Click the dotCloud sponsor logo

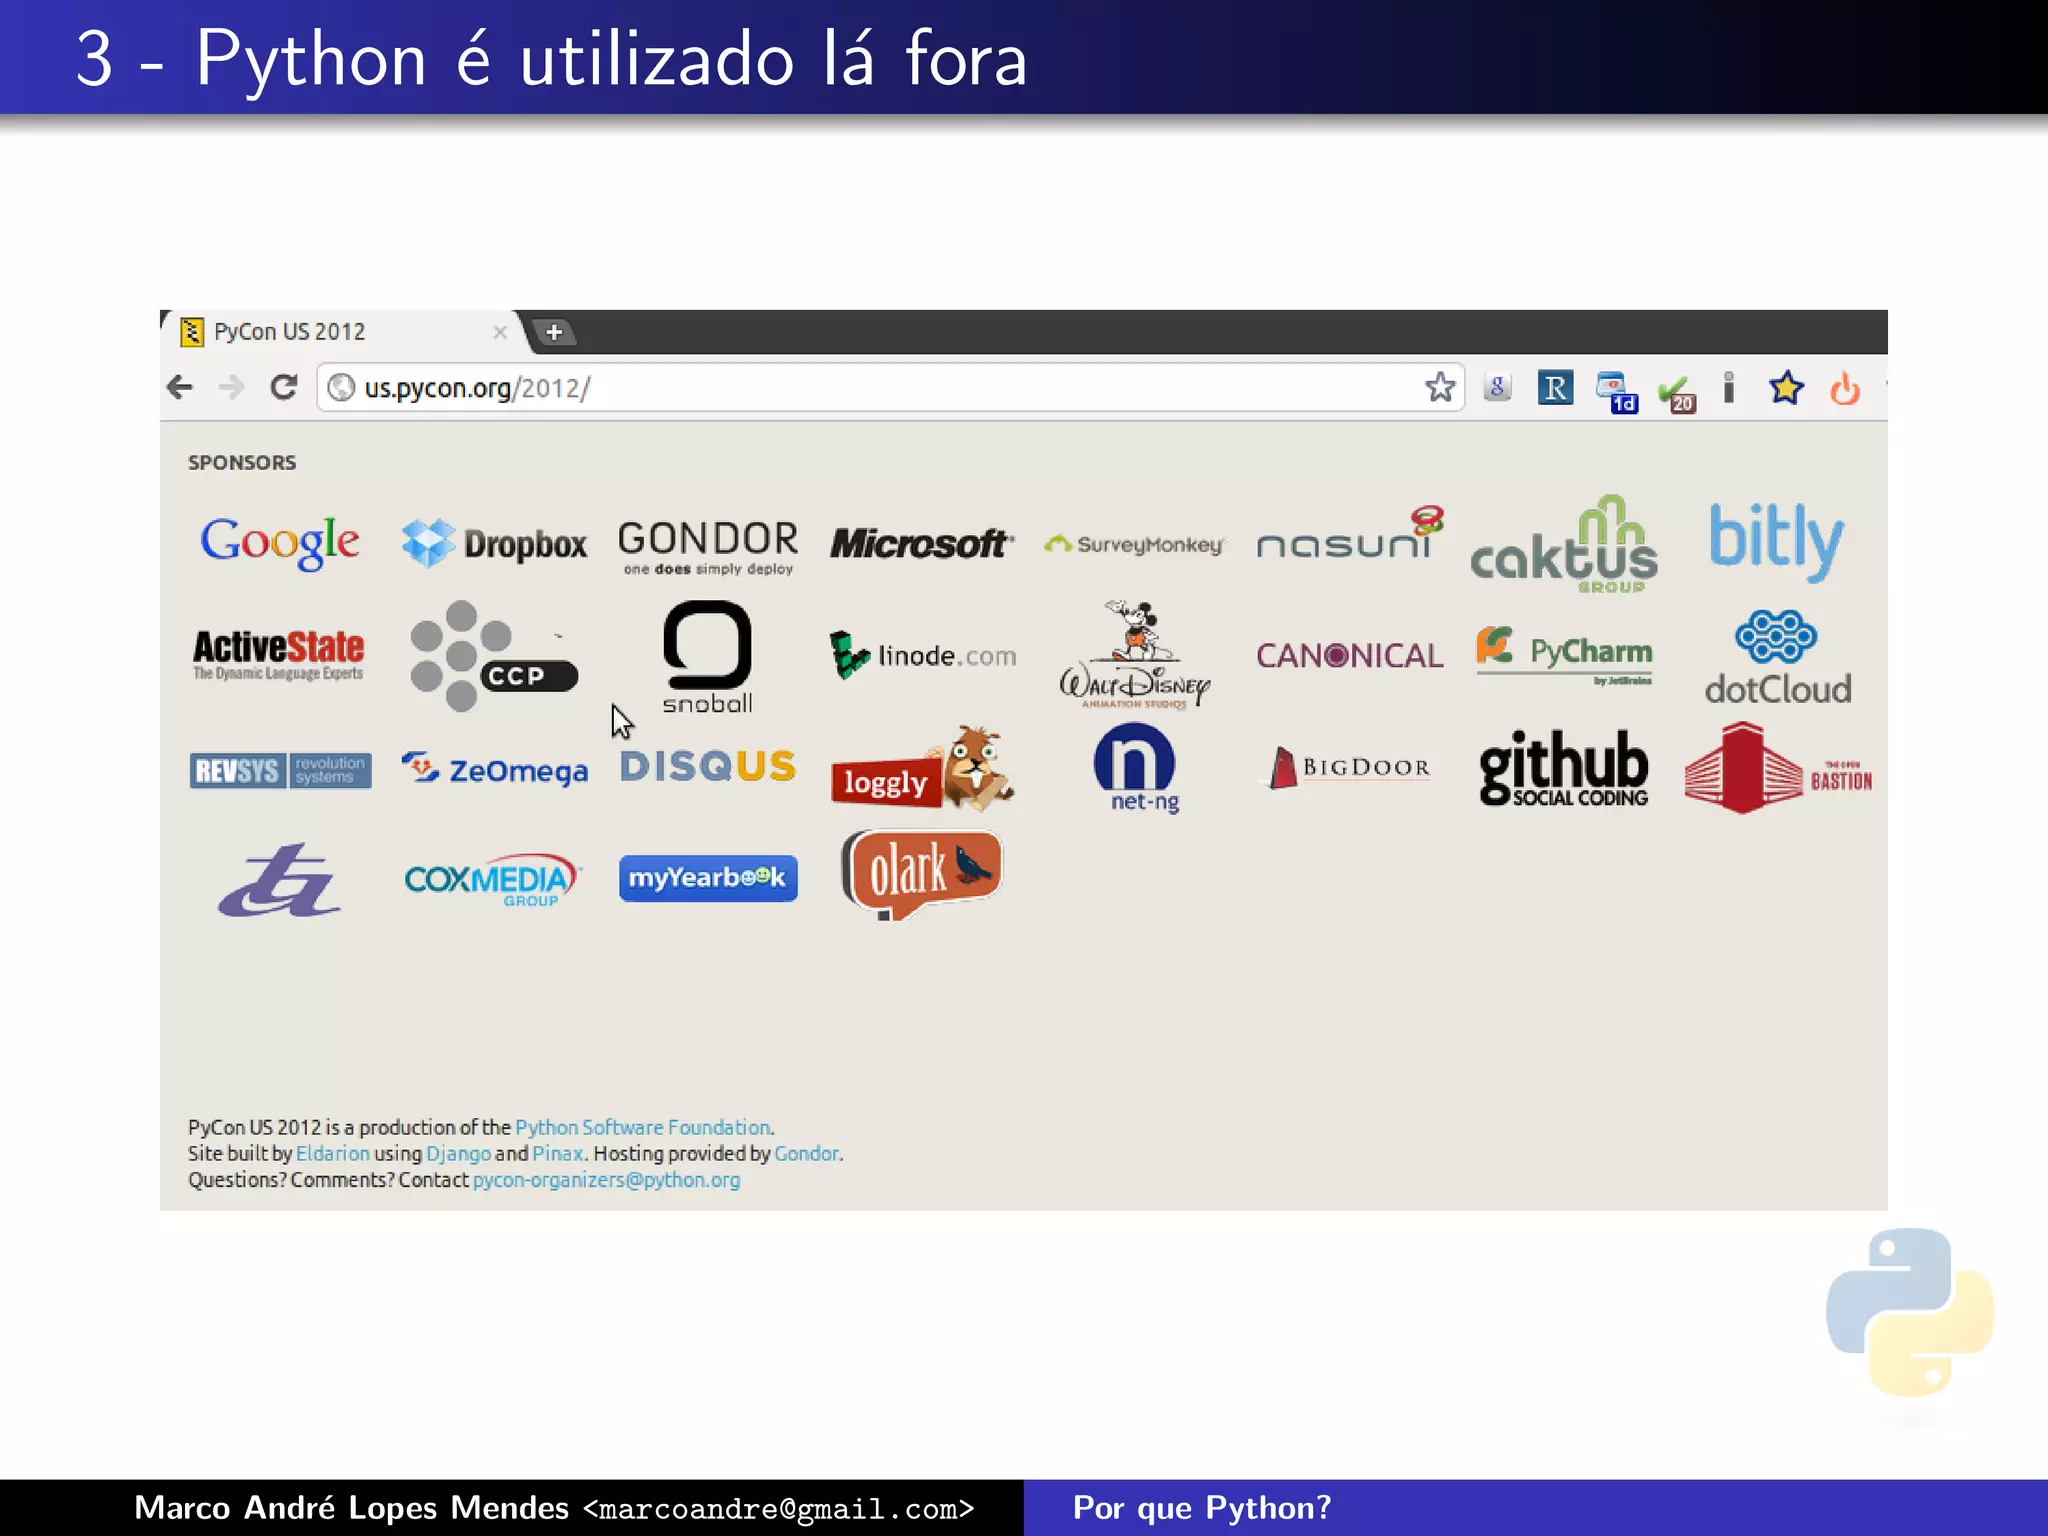(1778, 657)
